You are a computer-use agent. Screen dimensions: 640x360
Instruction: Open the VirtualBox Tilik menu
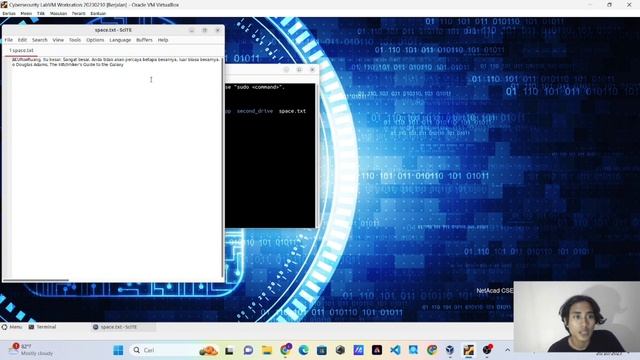pyautogui.click(x=41, y=13)
